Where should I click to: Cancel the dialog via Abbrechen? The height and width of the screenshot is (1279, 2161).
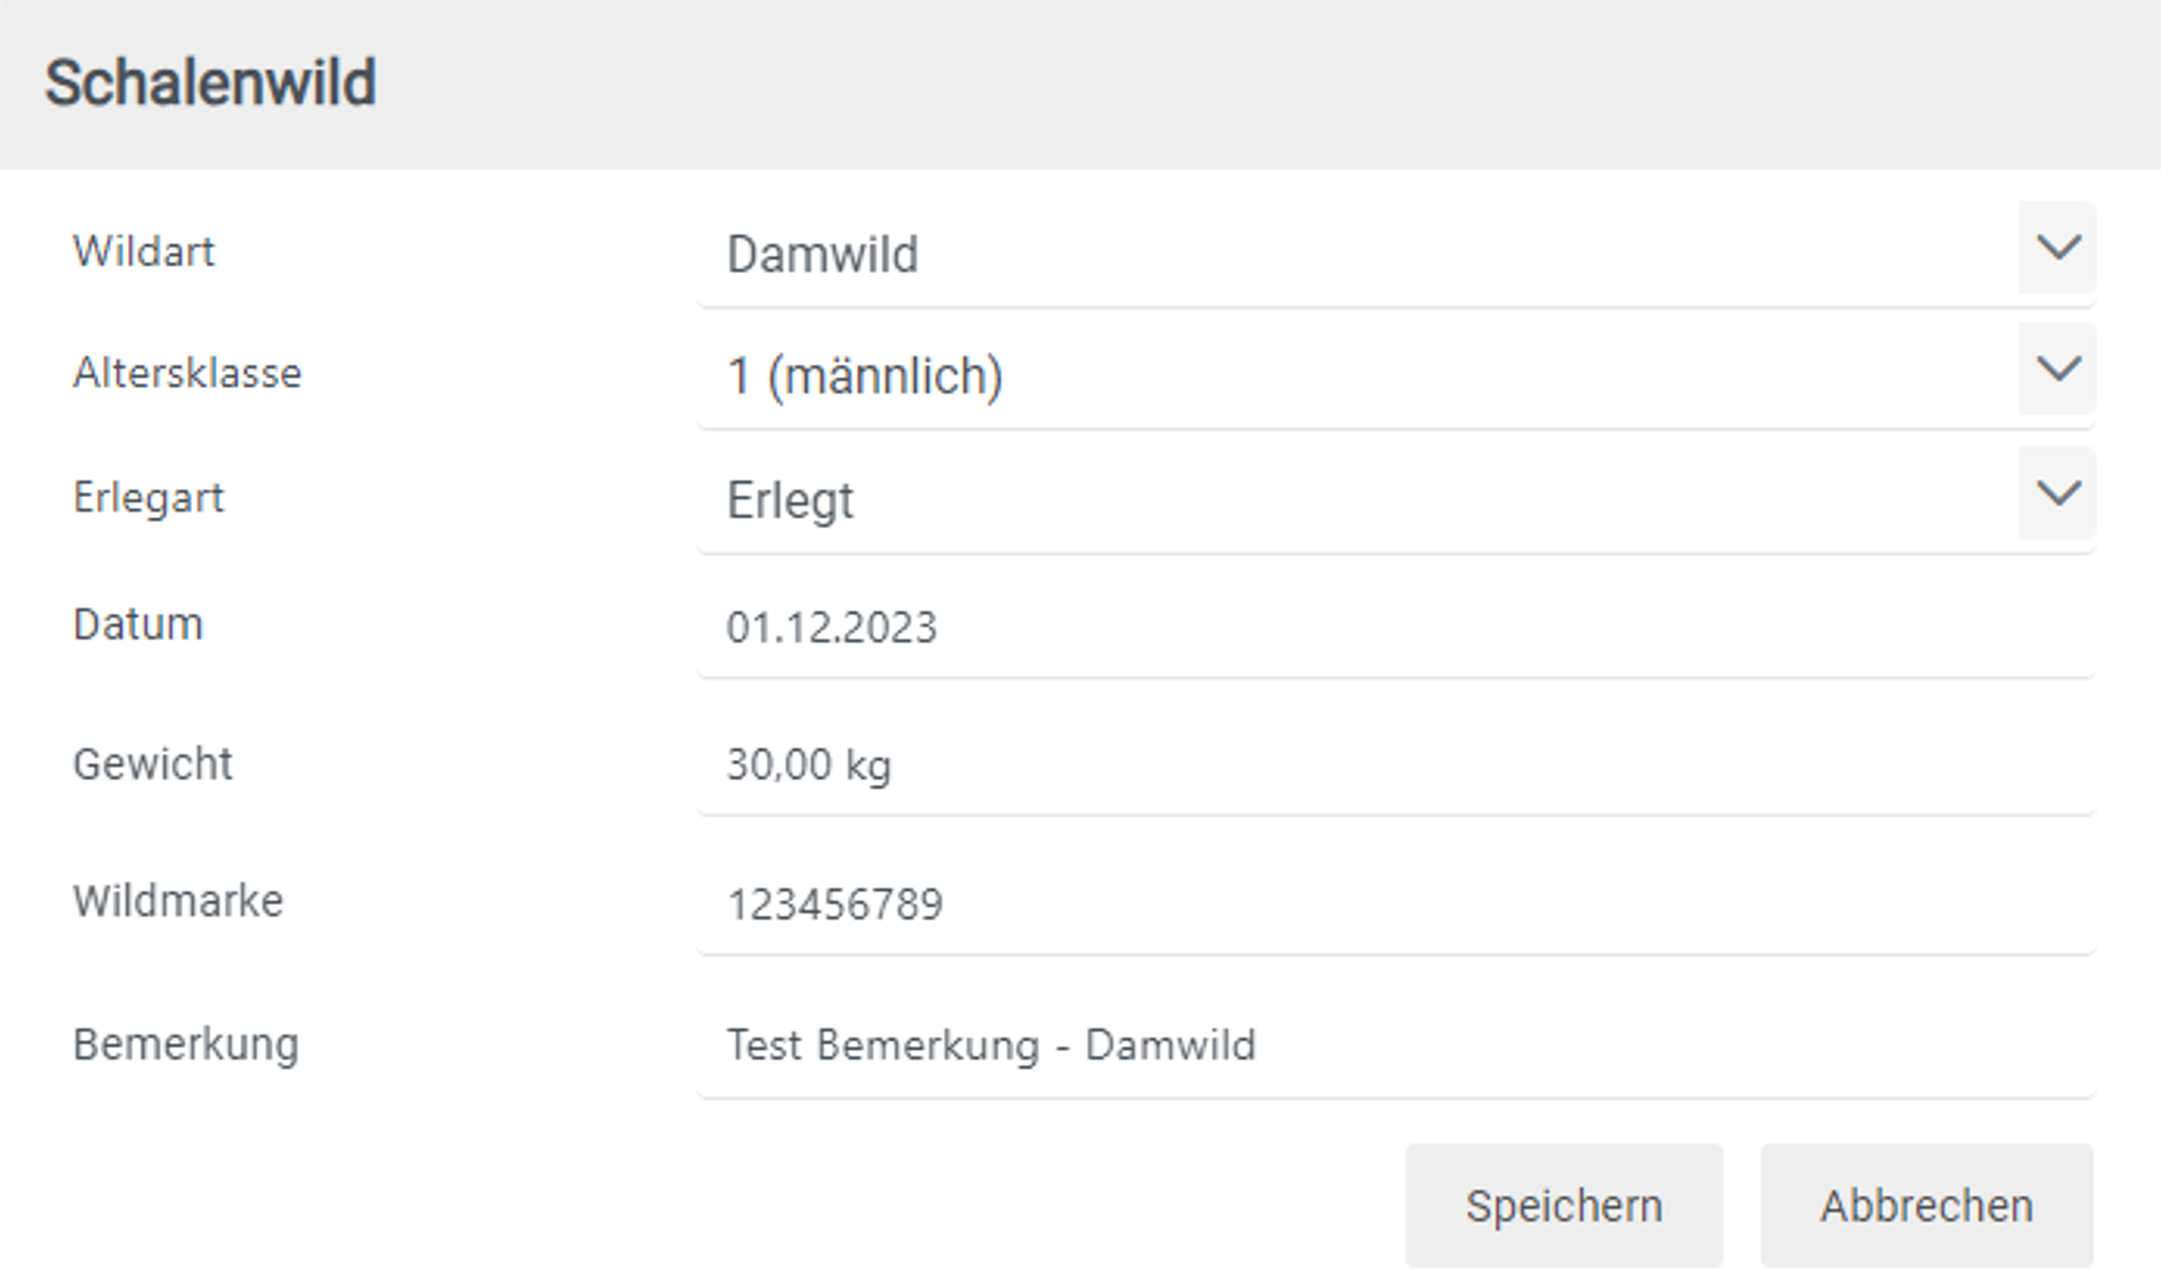[1926, 1206]
